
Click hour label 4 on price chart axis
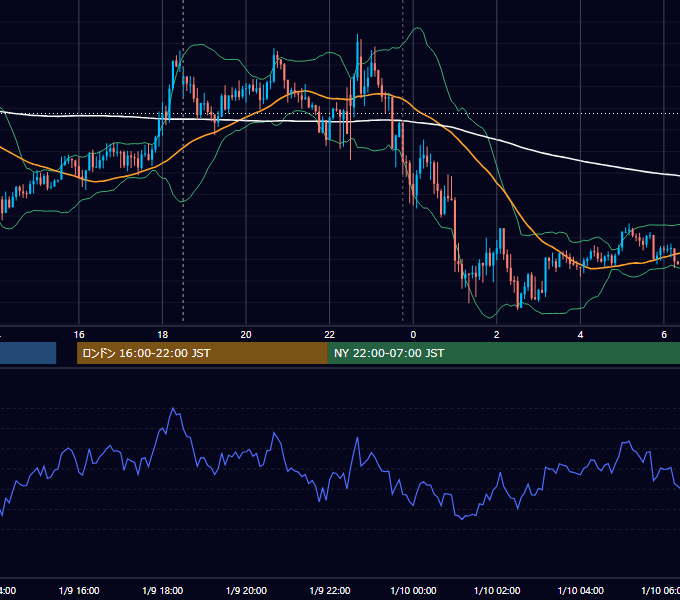click(x=580, y=334)
